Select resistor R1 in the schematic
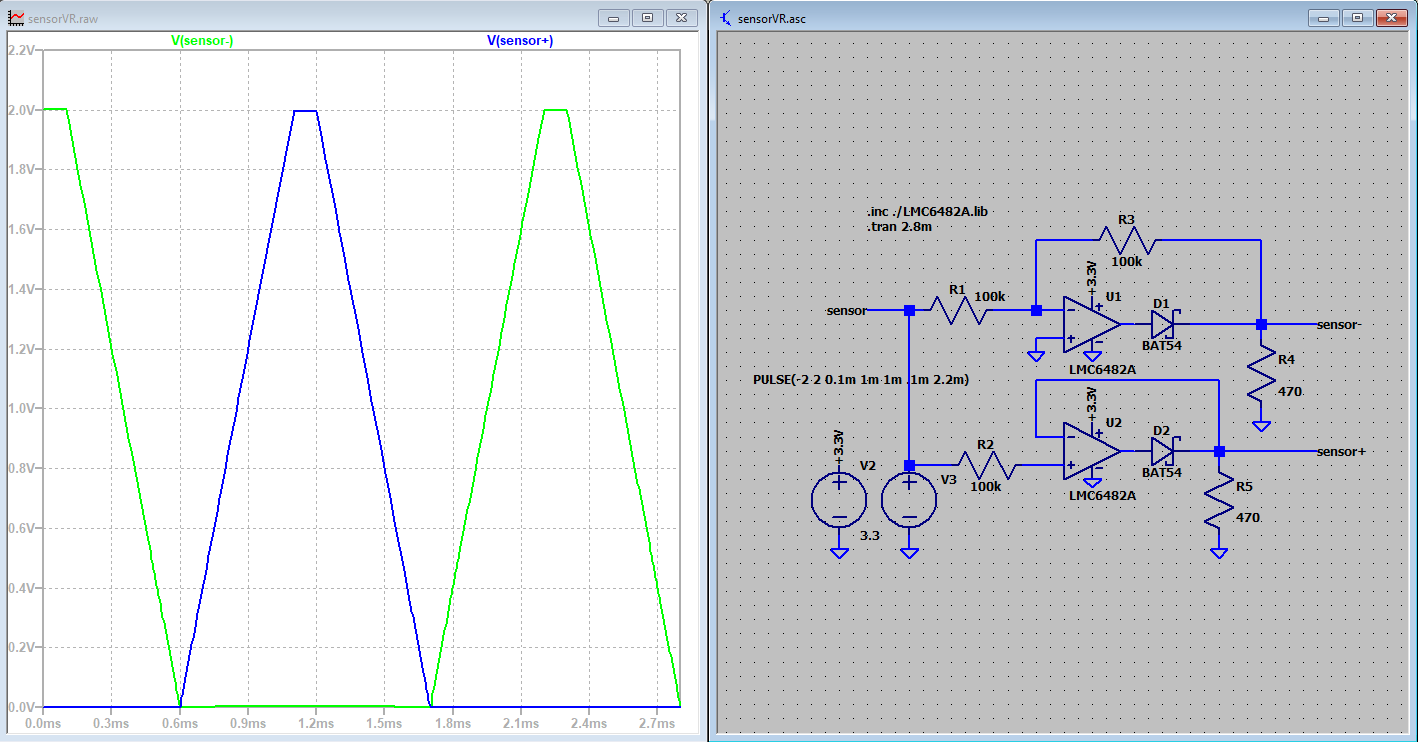This screenshot has width=1418, height=742. pyautogui.click(x=960, y=311)
